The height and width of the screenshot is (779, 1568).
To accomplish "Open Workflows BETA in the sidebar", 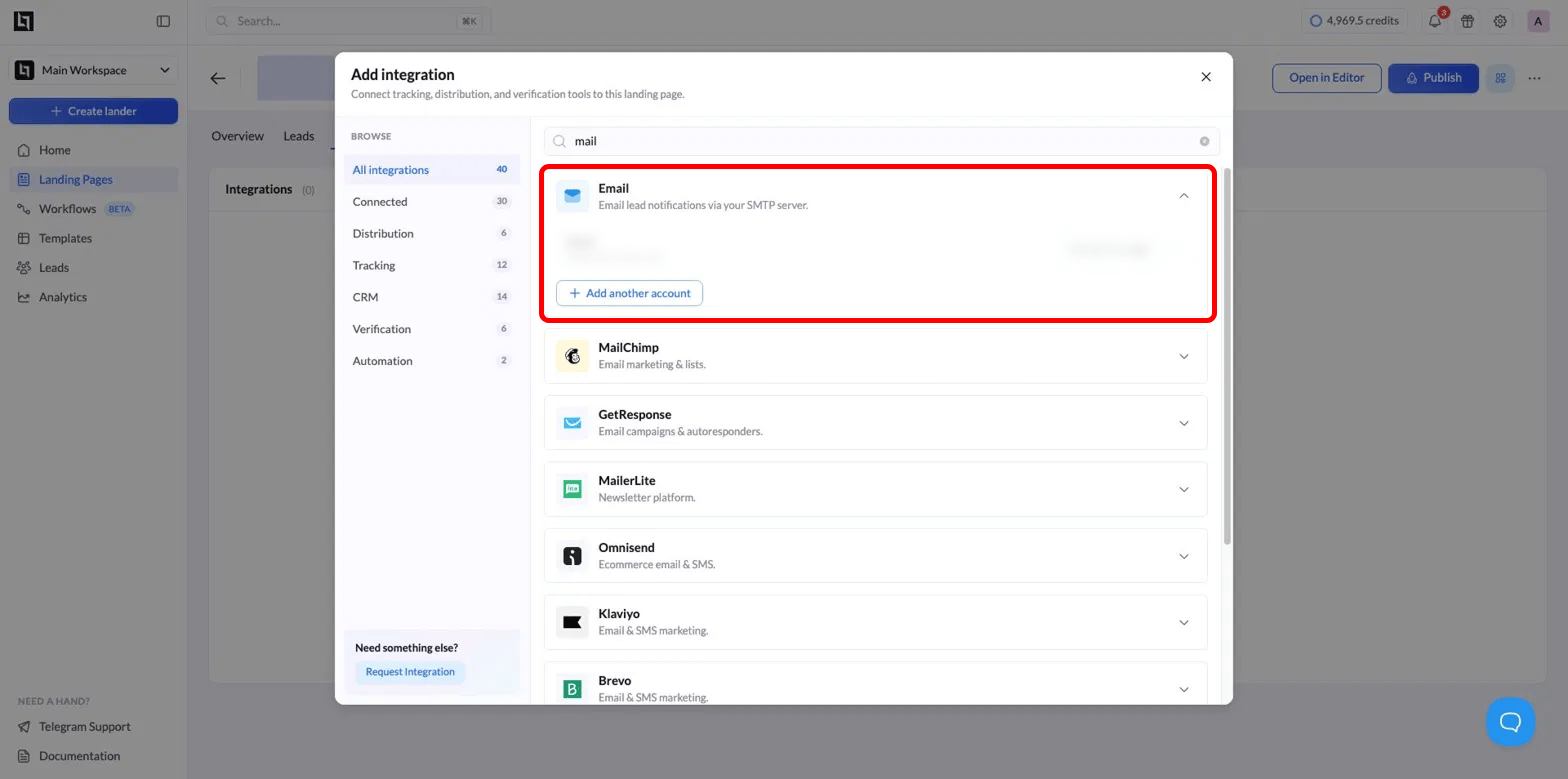I will coord(93,209).
